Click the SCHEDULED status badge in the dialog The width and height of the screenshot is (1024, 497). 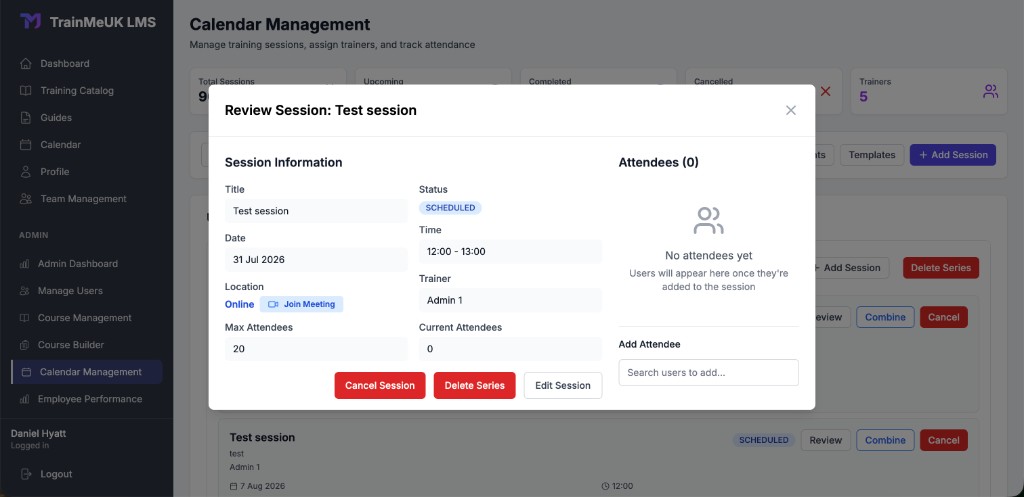tap(451, 208)
